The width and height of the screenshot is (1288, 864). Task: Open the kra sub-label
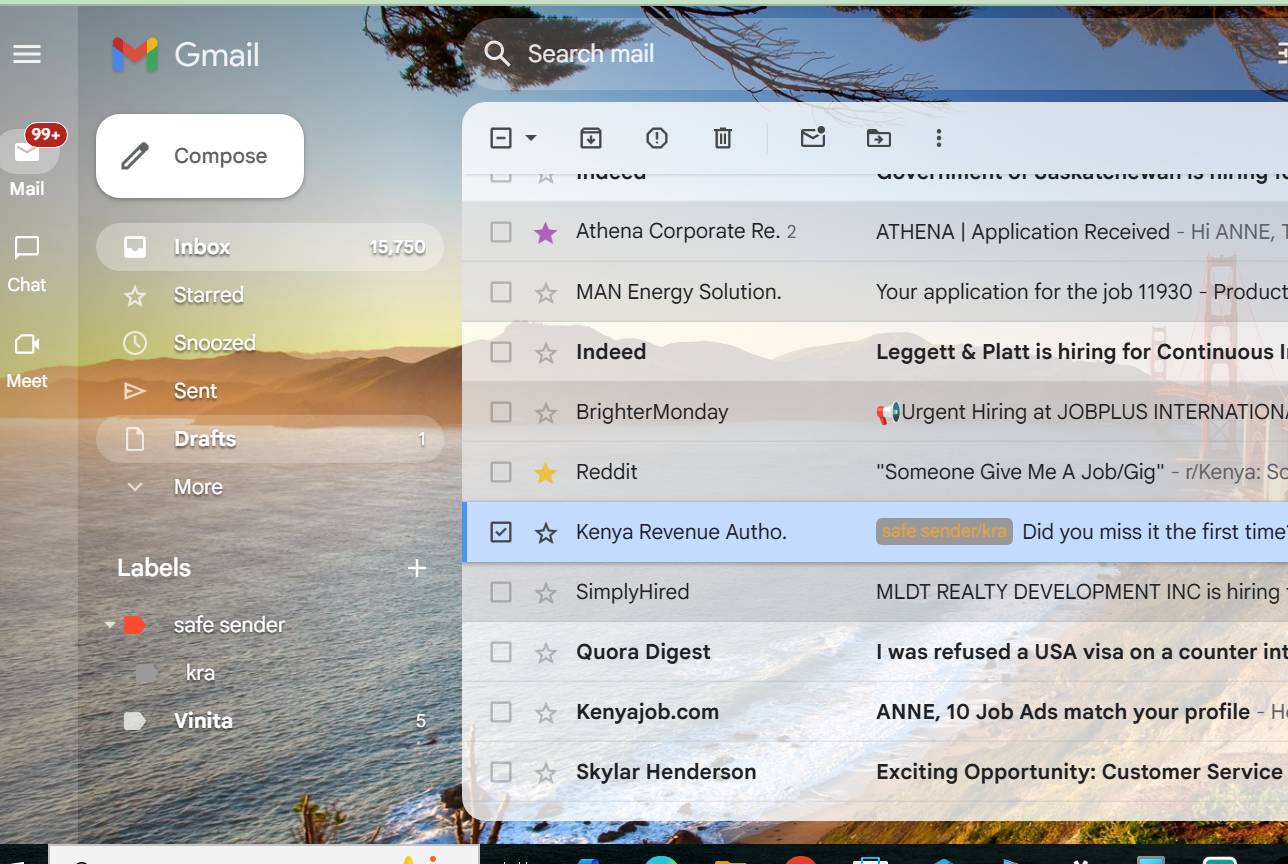pyautogui.click(x=200, y=673)
